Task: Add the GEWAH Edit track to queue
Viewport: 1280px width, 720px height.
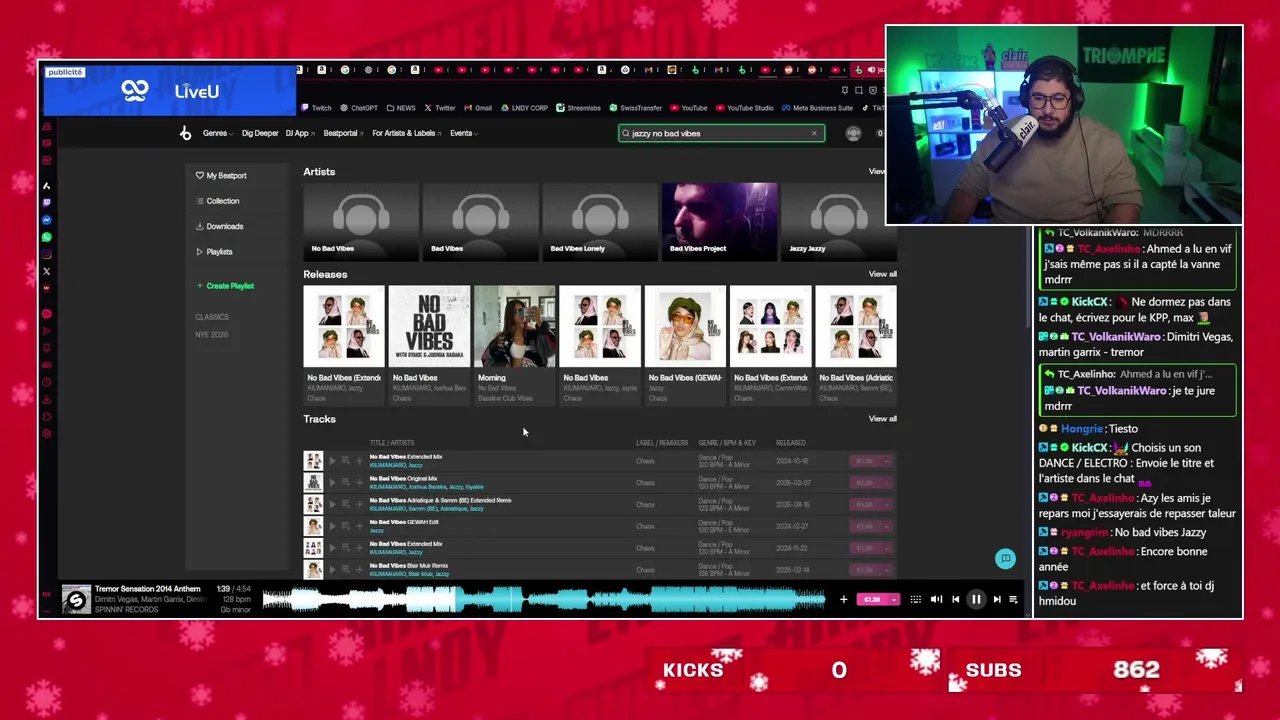Action: 345,526
